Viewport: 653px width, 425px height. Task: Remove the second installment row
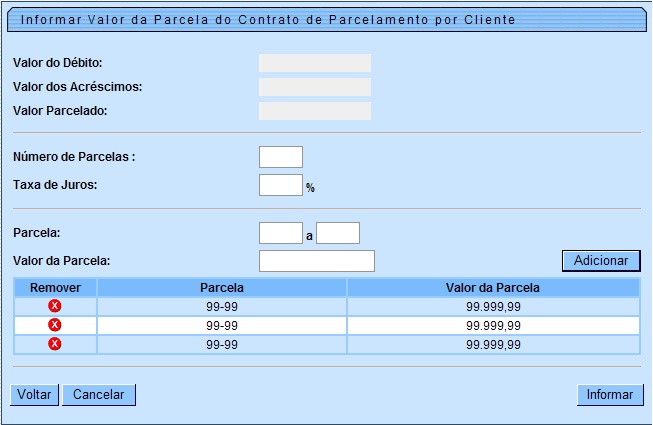55,325
